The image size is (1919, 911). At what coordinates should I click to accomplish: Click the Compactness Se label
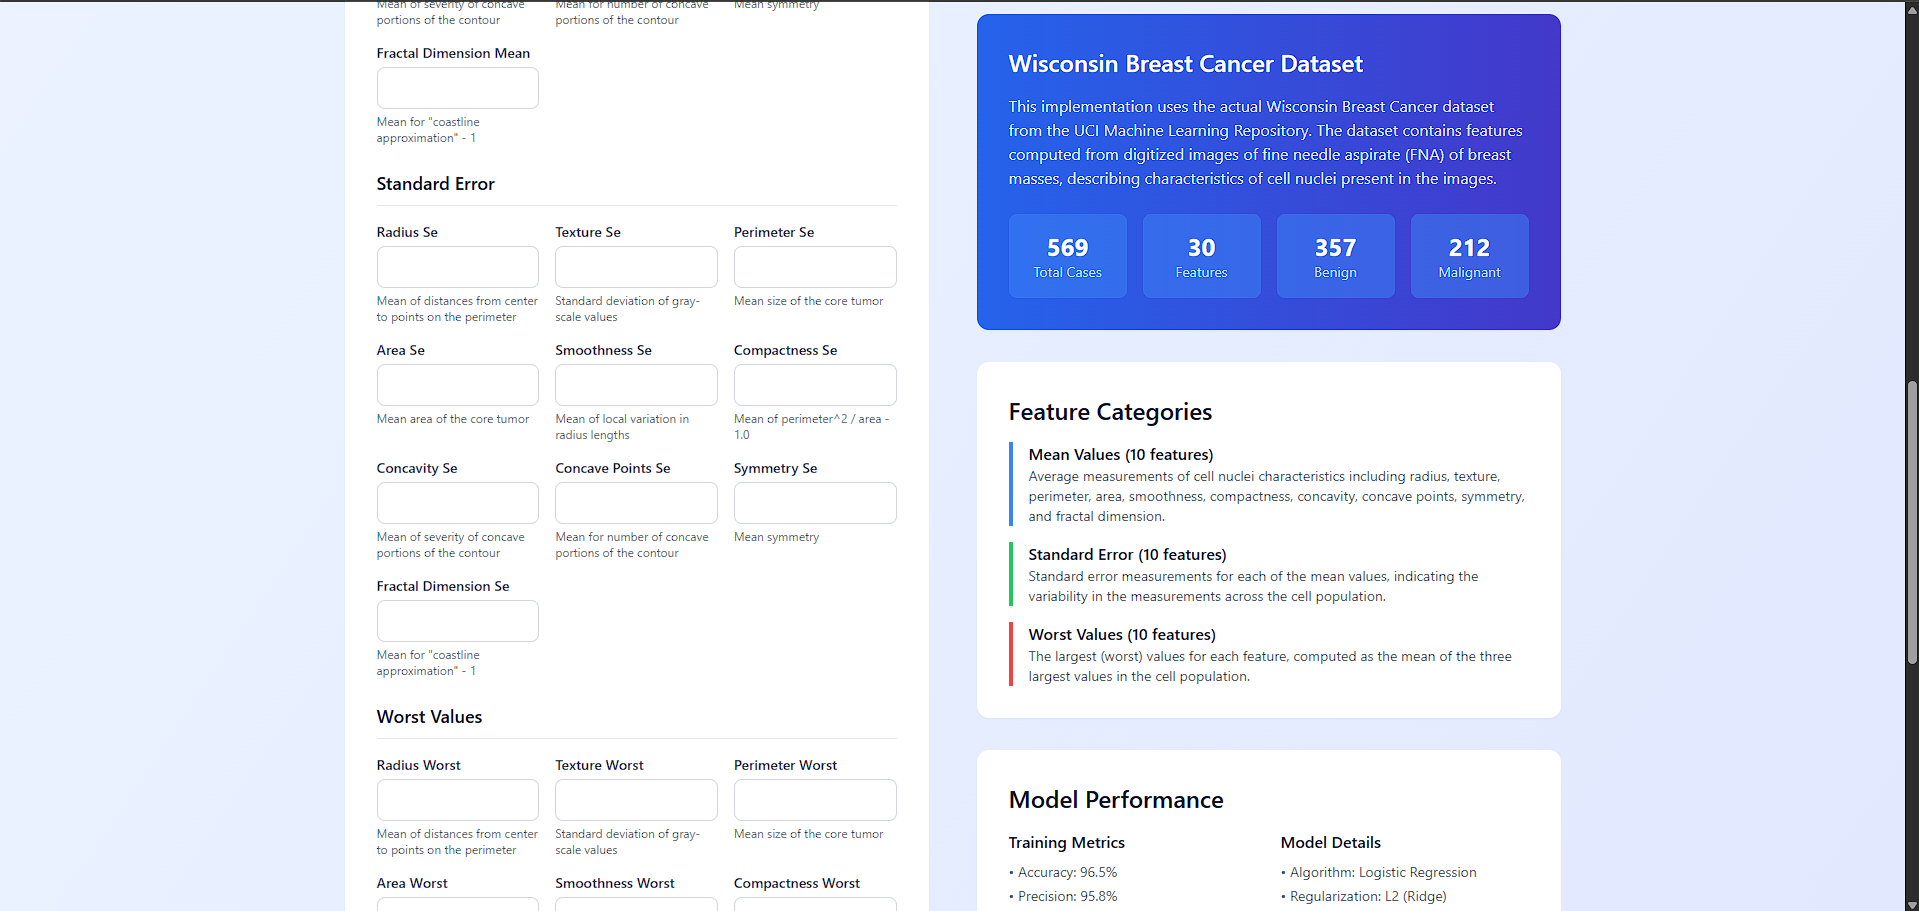(785, 350)
